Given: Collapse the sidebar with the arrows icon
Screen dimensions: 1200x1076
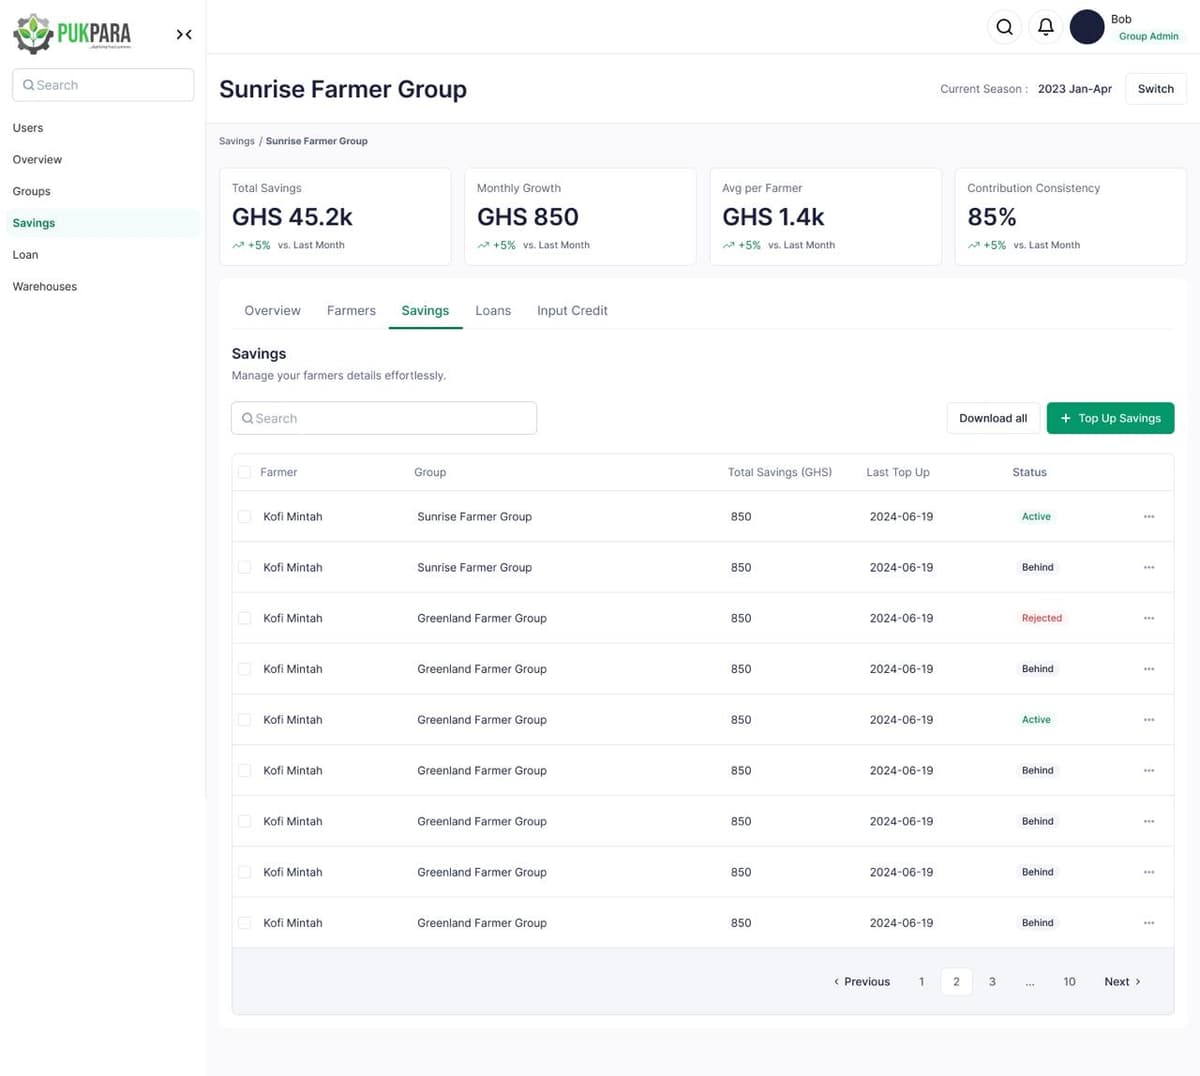Looking at the screenshot, I should 184,34.
